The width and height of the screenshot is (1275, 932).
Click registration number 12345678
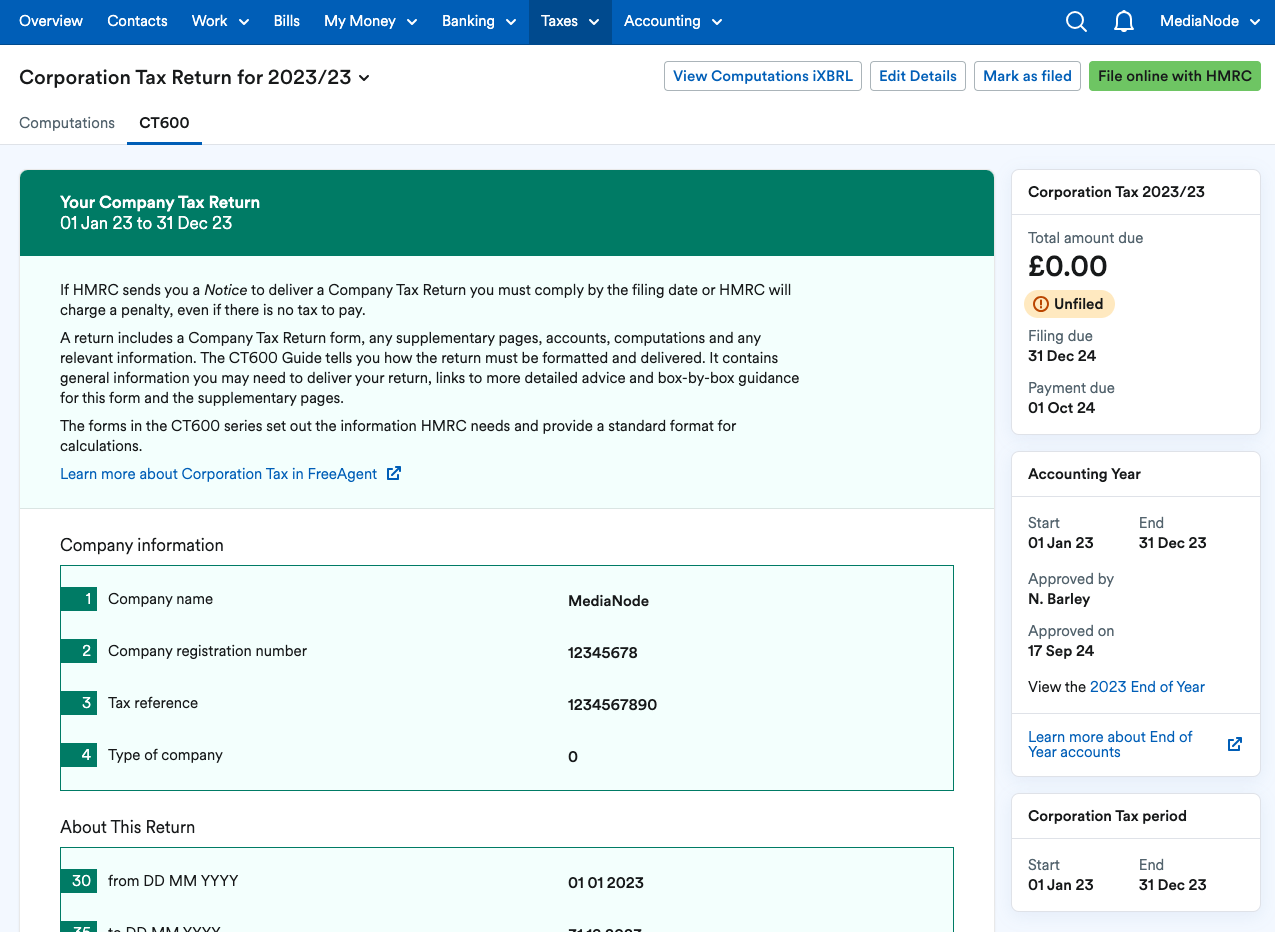point(602,653)
